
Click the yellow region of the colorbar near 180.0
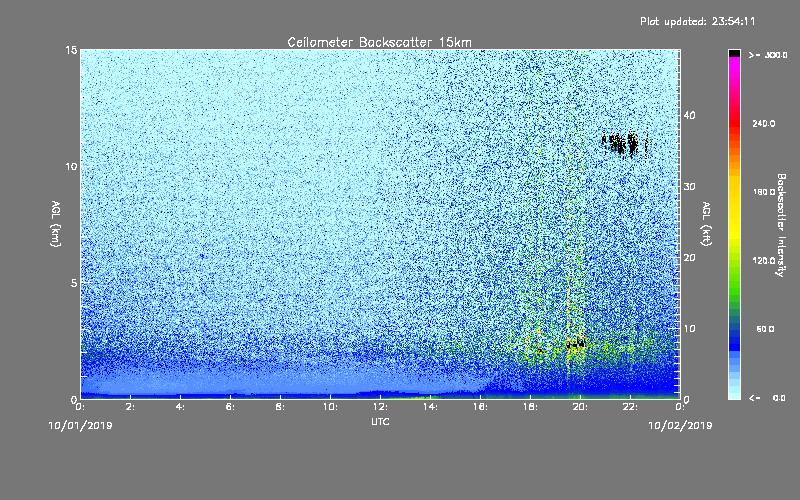click(x=734, y=193)
